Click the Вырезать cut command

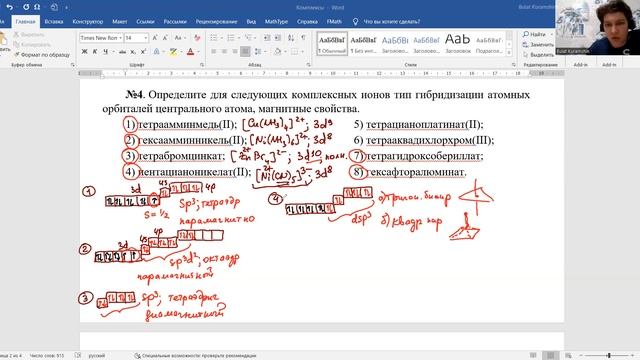(29, 35)
